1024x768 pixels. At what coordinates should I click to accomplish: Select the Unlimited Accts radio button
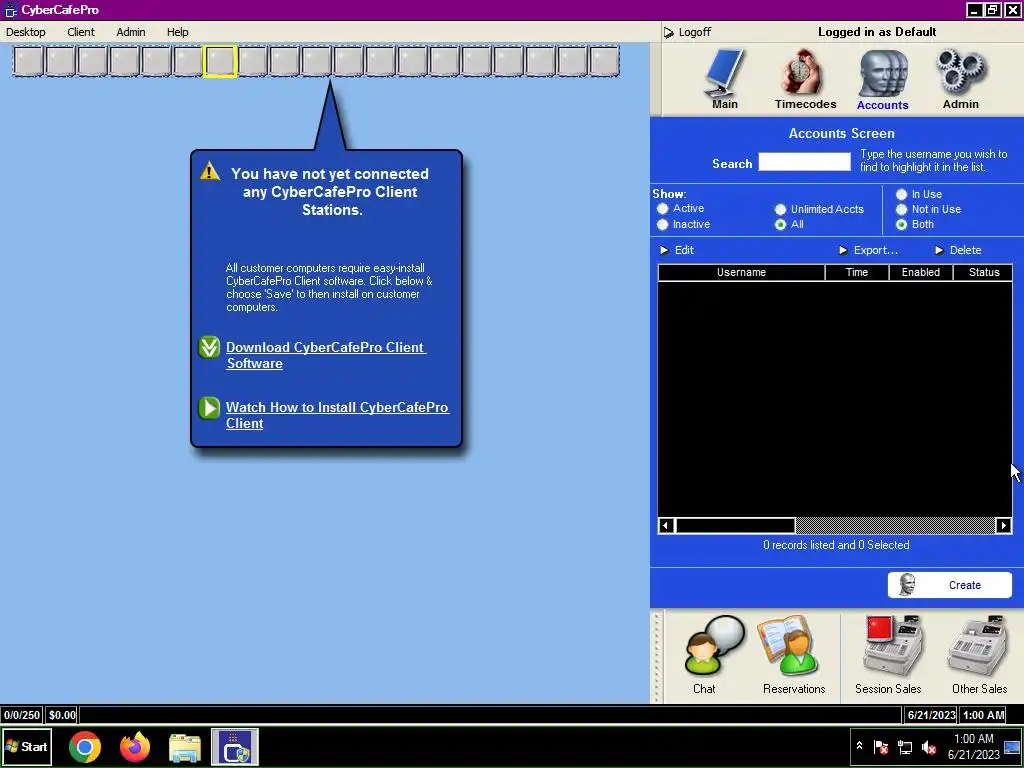[x=780, y=209]
